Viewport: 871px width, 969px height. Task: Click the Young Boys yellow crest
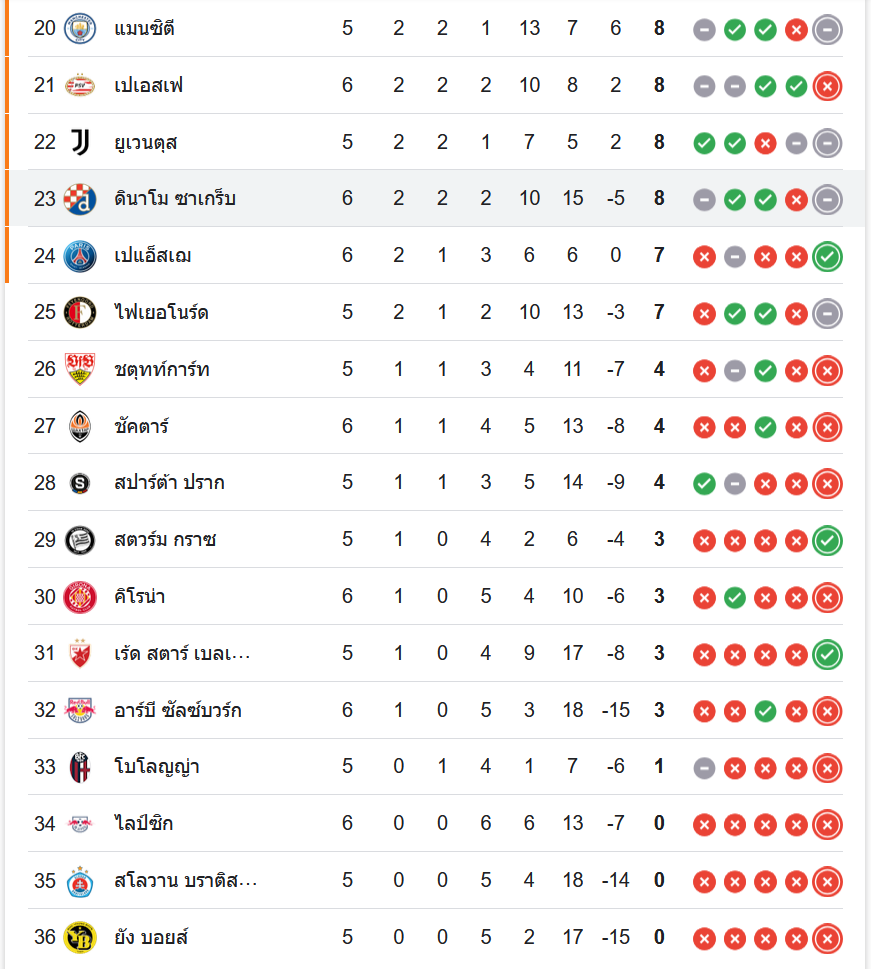pos(79,938)
